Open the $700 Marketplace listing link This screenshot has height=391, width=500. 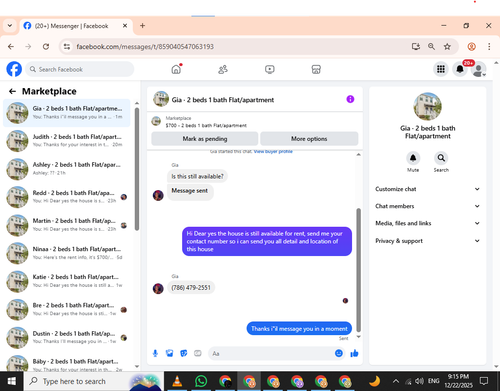point(206,125)
